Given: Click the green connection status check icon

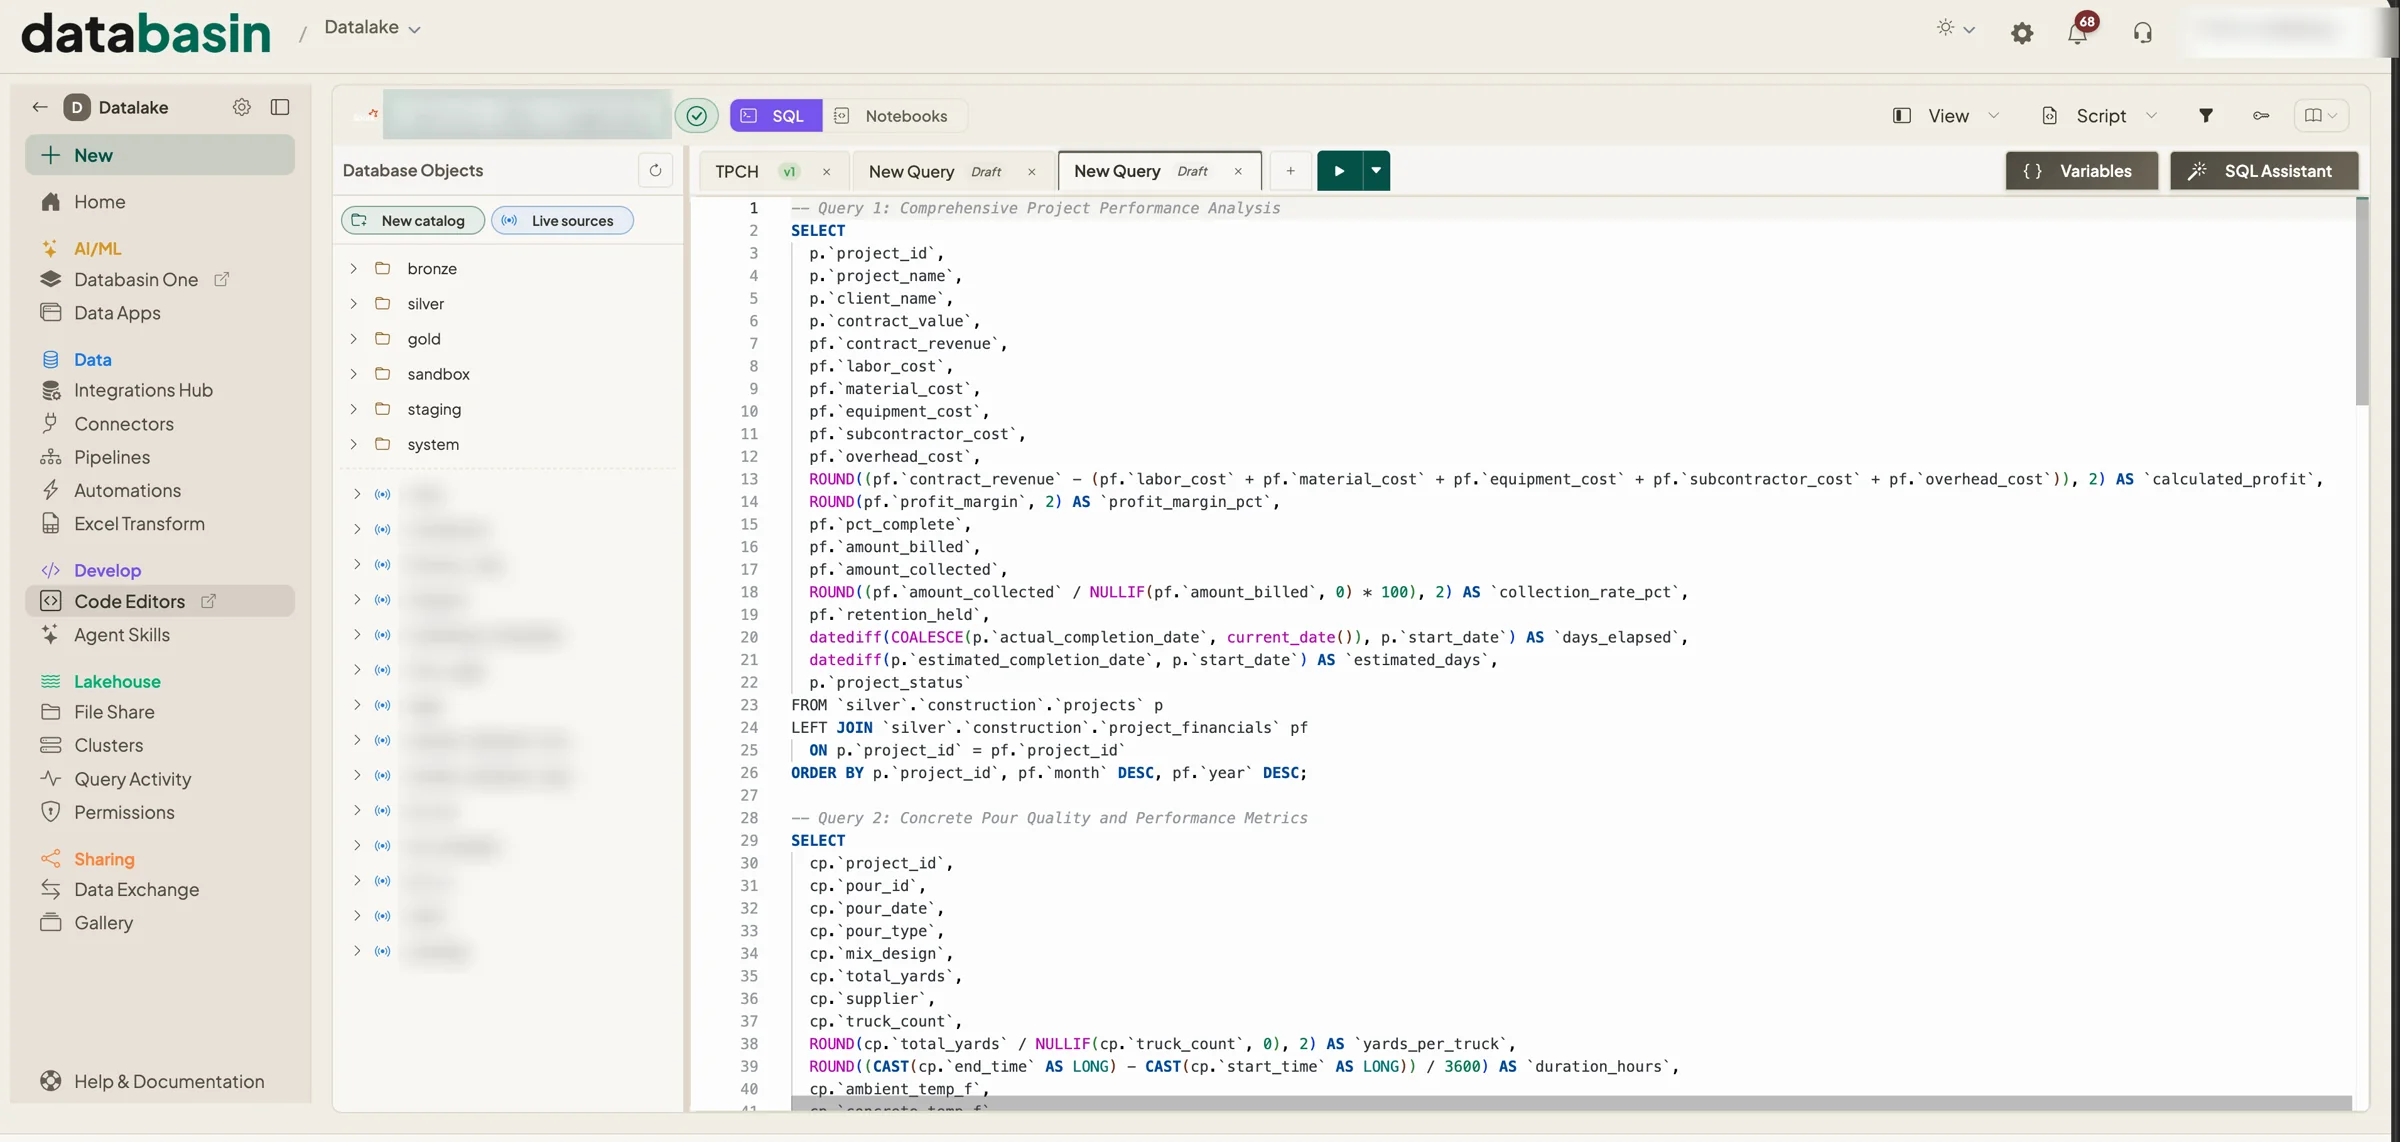Looking at the screenshot, I should 697,116.
